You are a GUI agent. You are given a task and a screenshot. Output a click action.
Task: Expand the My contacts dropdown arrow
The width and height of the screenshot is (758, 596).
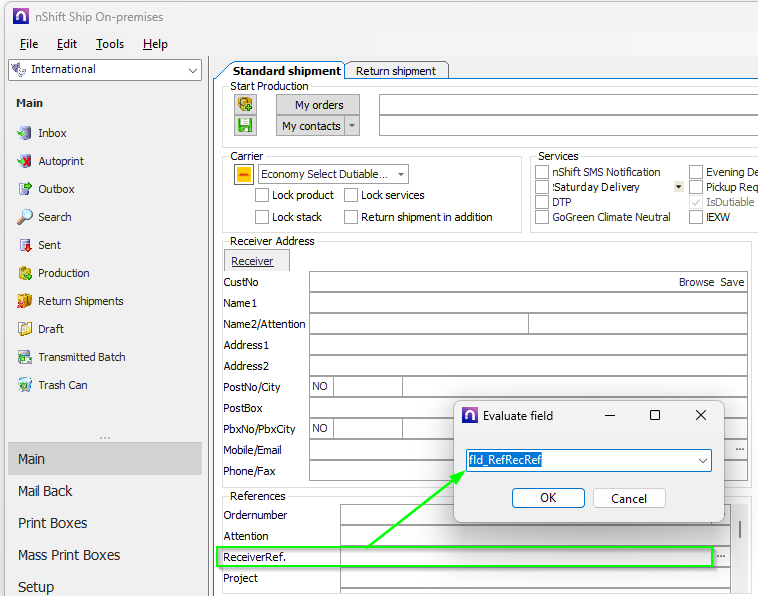[352, 126]
